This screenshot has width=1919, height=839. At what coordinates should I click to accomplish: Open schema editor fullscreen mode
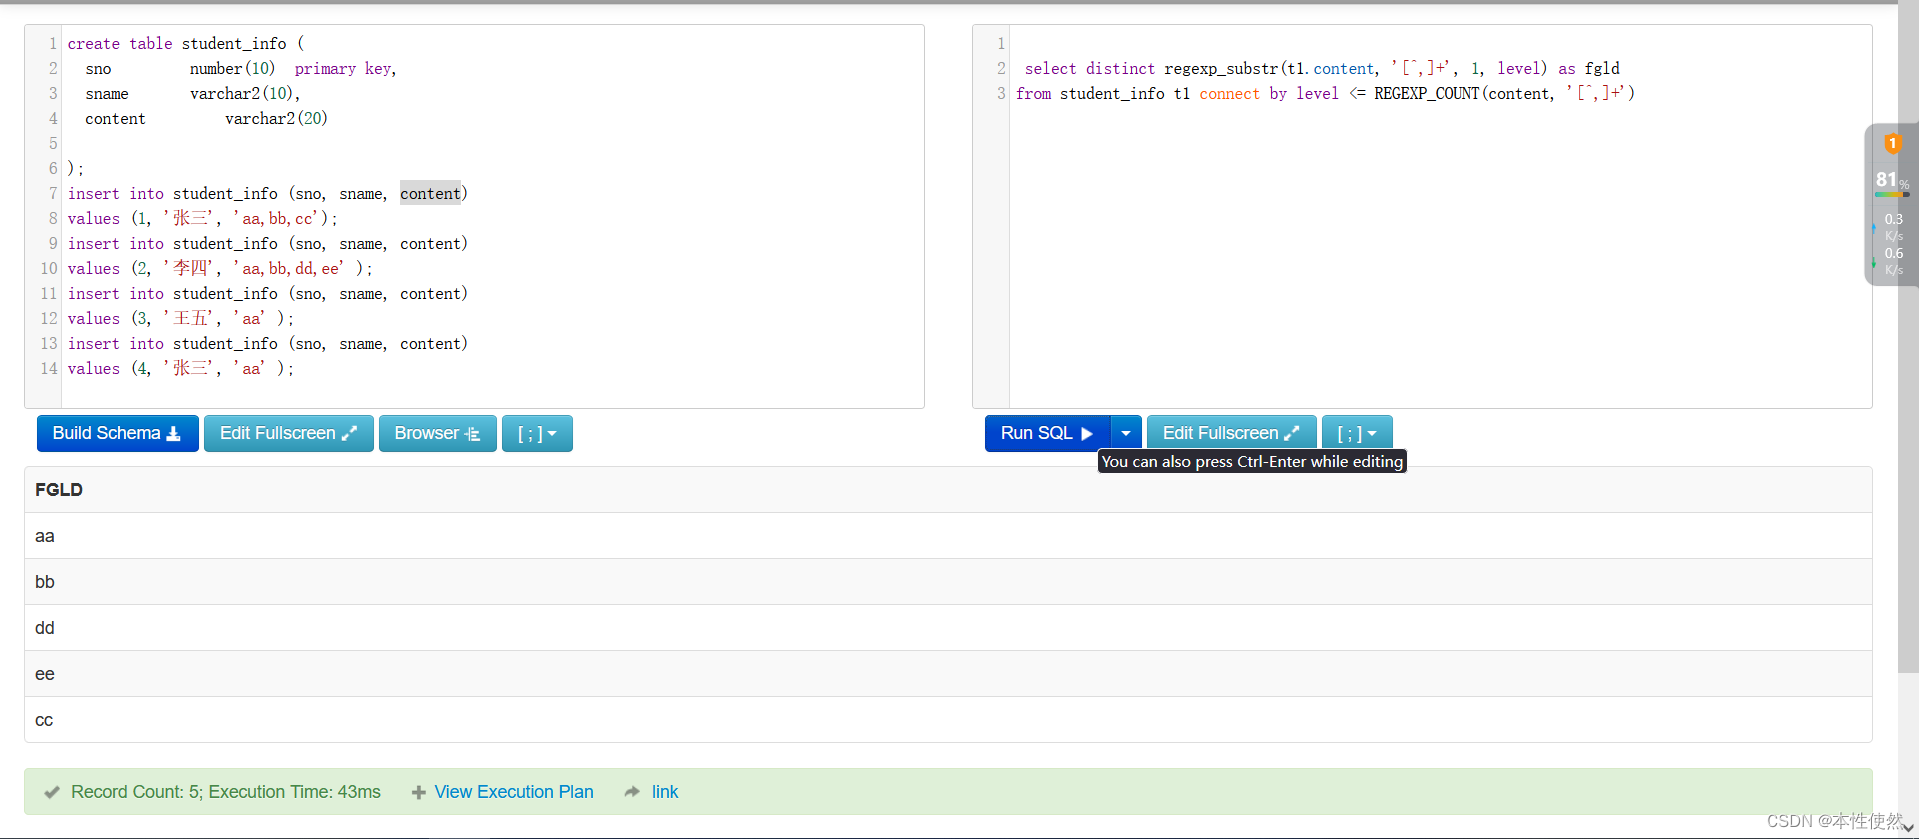[288, 433]
